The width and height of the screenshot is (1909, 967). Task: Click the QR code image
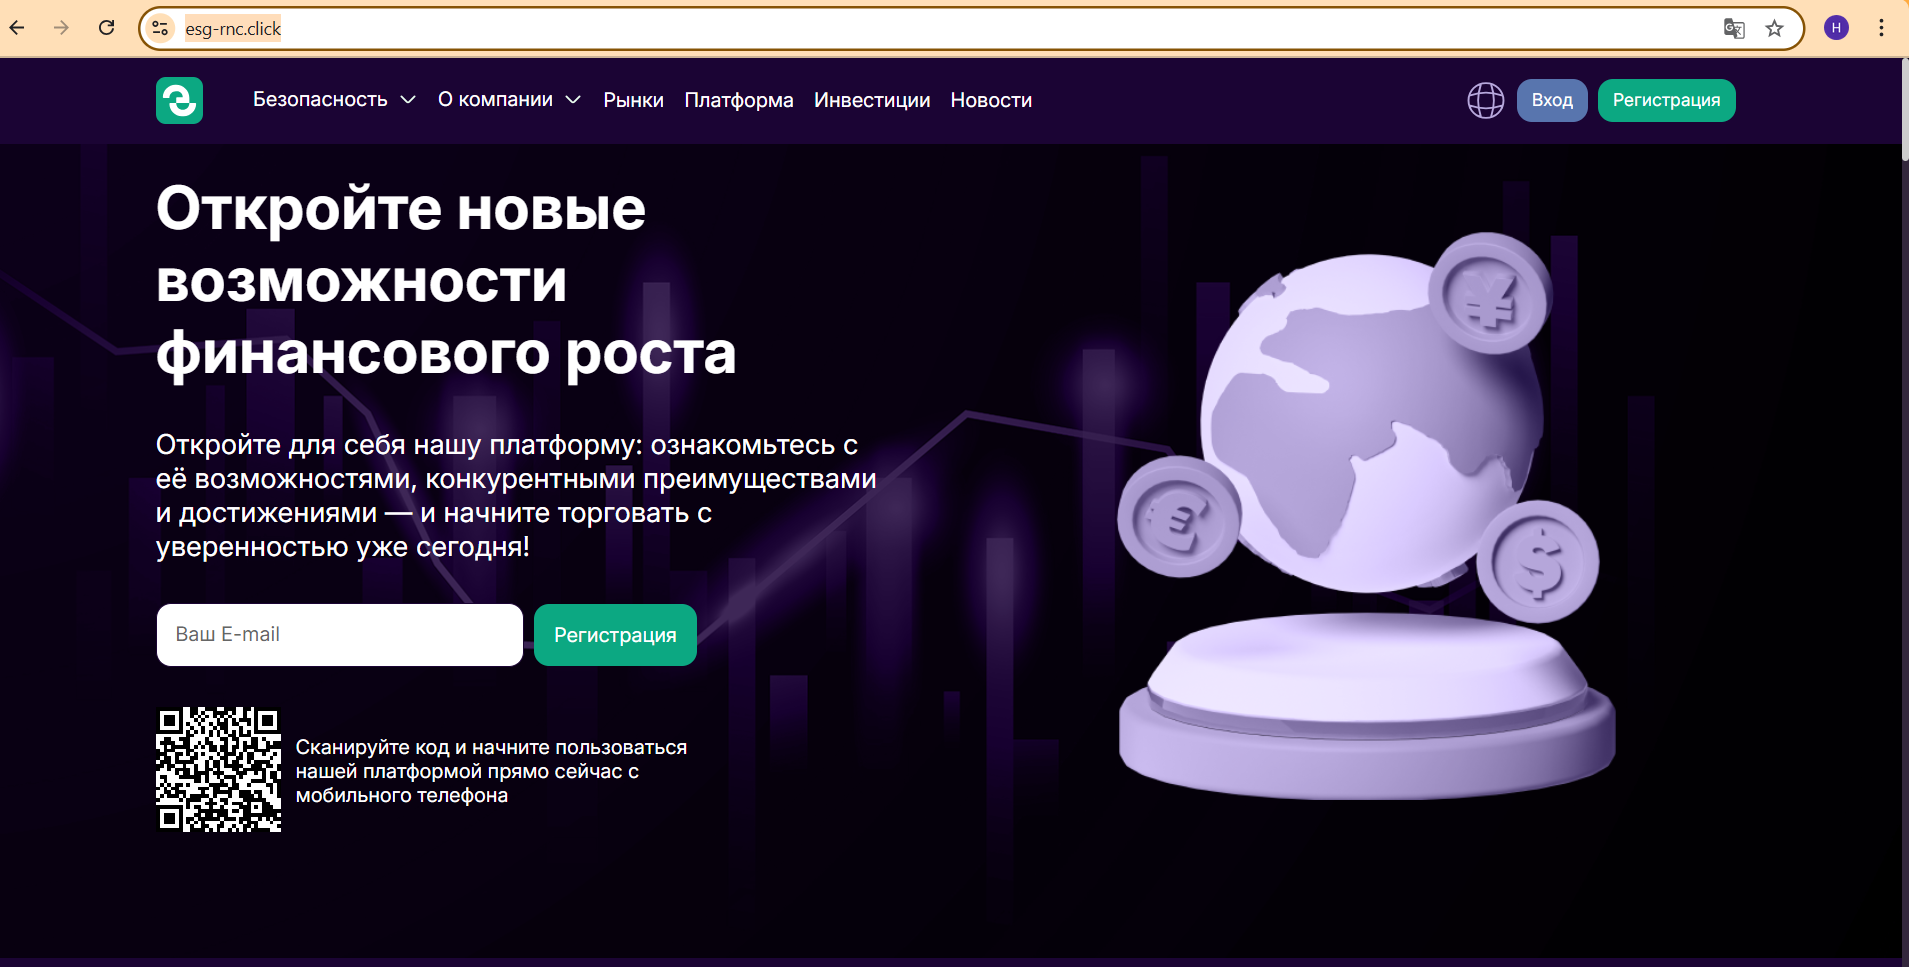(219, 770)
